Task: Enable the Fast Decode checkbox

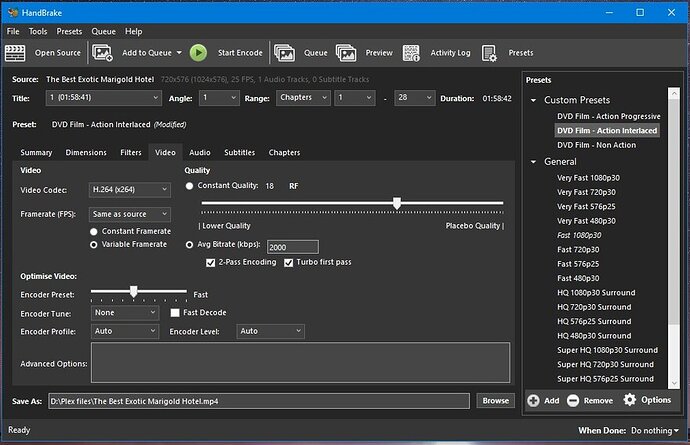Action: point(176,313)
